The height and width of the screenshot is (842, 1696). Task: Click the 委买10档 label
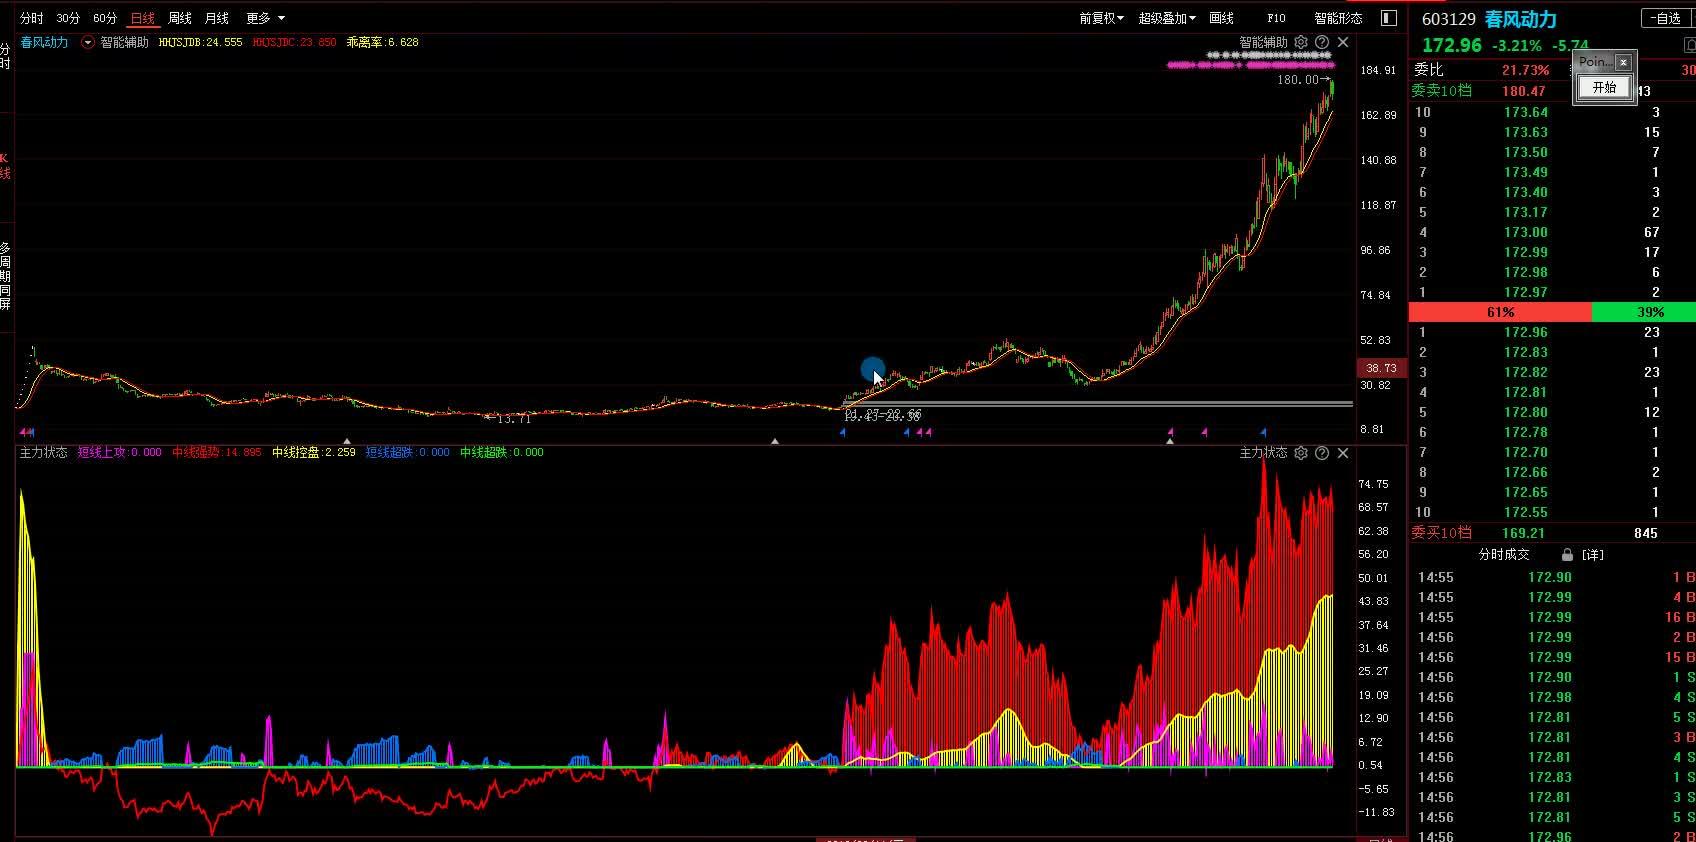tap(1441, 533)
